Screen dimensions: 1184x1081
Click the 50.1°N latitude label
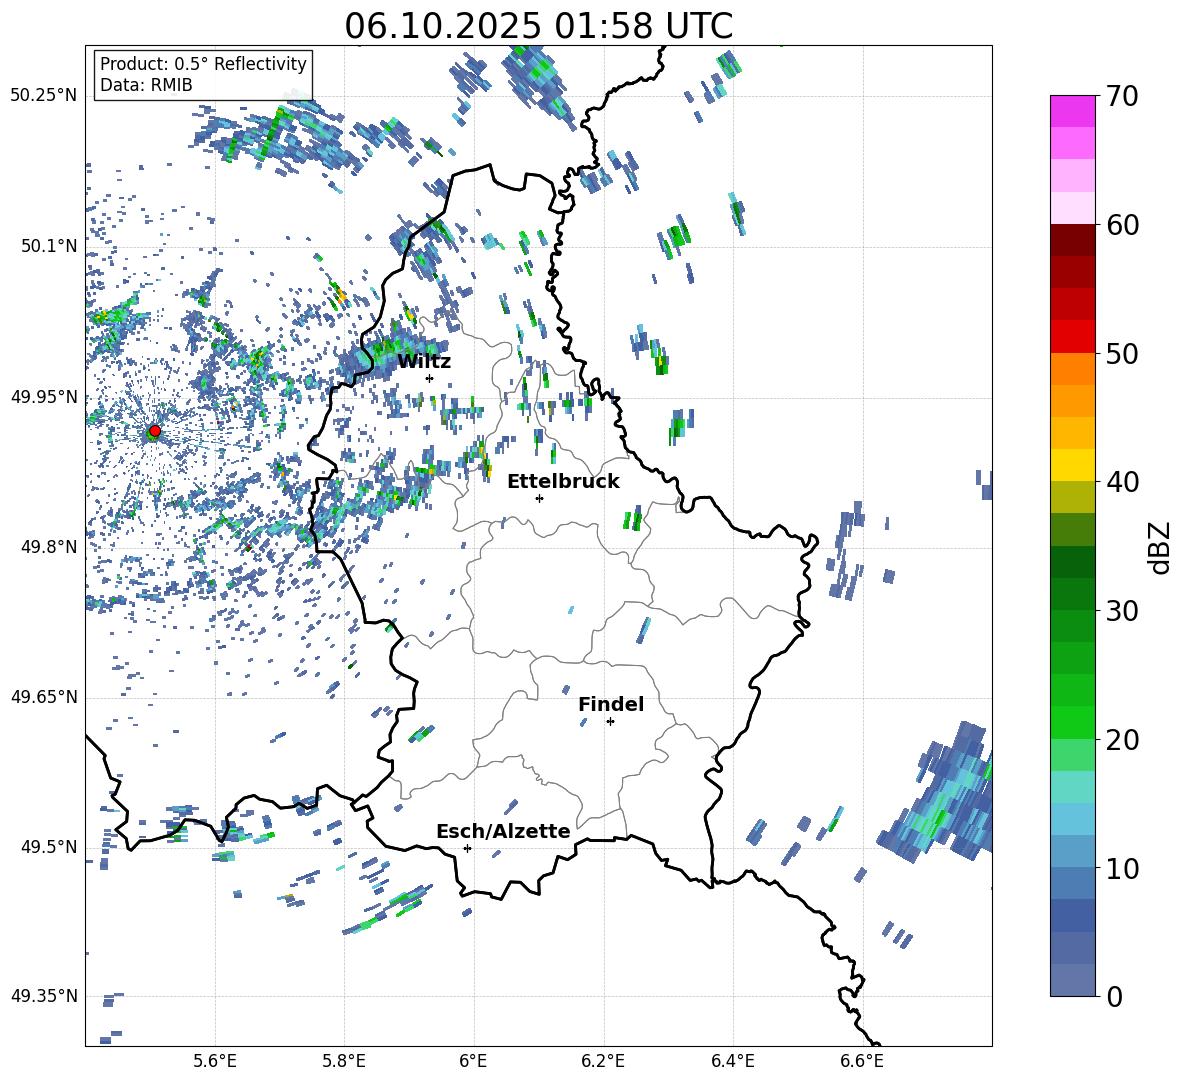pyautogui.click(x=49, y=246)
